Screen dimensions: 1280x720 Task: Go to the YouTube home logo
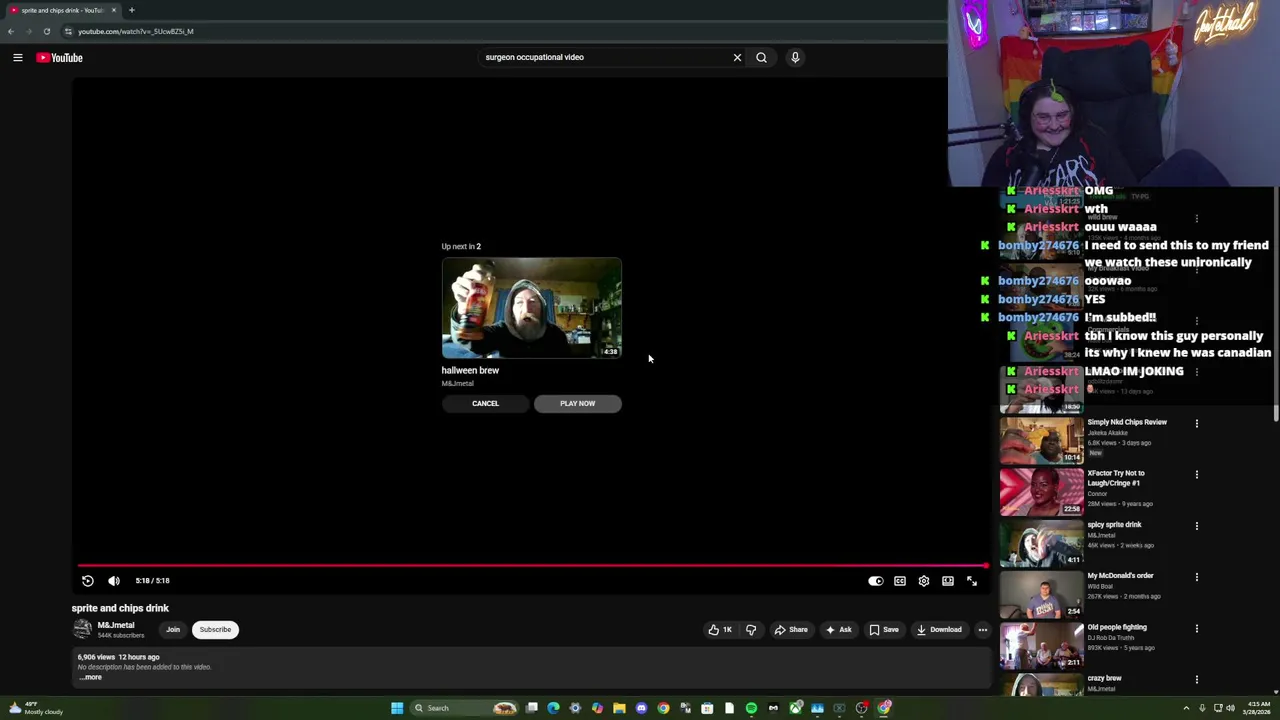60,58
